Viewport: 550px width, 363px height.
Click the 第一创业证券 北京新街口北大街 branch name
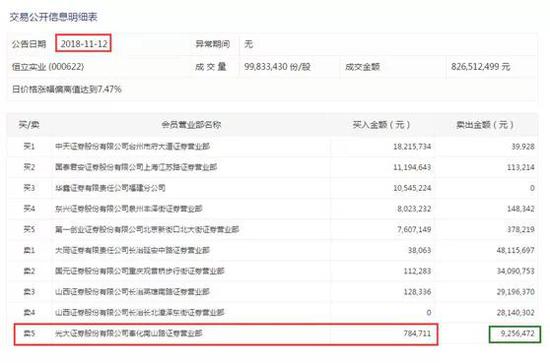coord(147,229)
